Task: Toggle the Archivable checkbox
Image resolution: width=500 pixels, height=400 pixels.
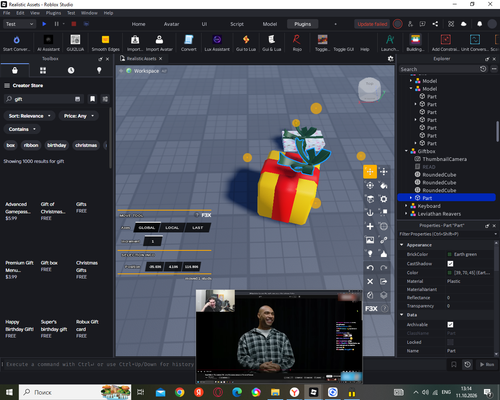Action: [450, 325]
